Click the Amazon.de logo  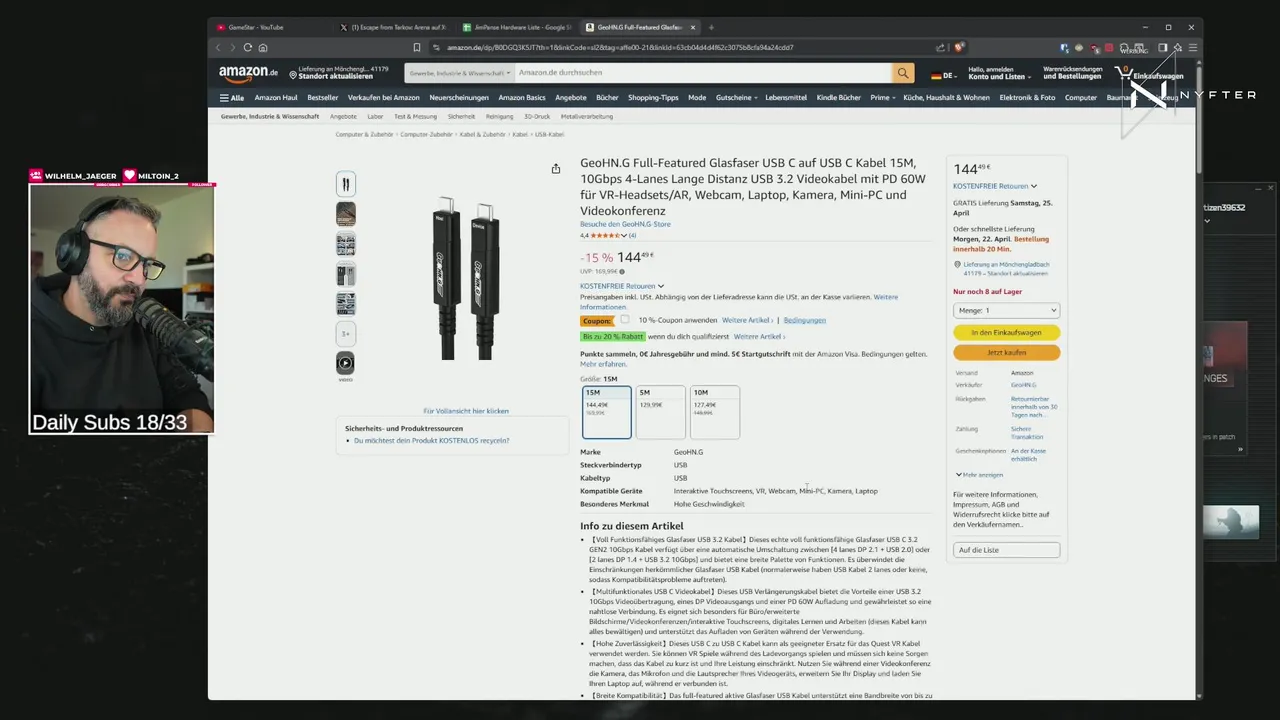(248, 73)
